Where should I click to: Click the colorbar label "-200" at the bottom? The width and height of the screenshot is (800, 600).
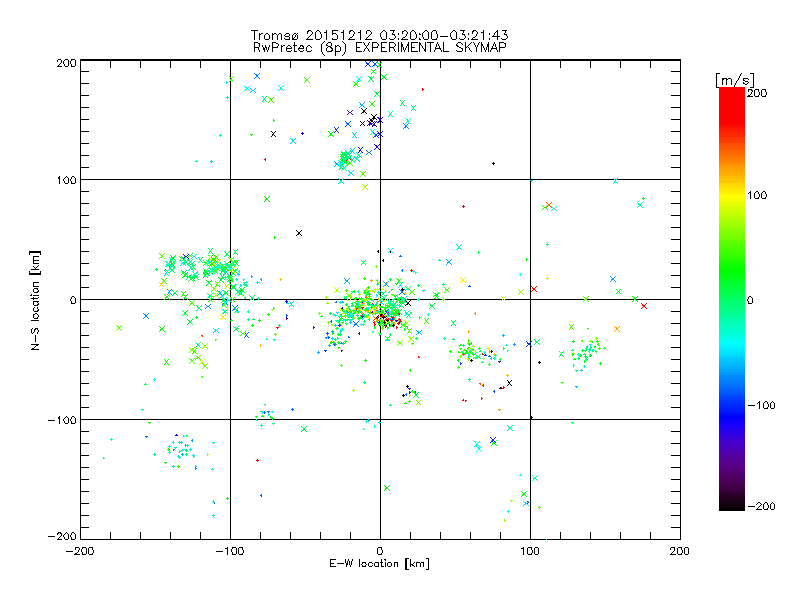tap(761, 506)
